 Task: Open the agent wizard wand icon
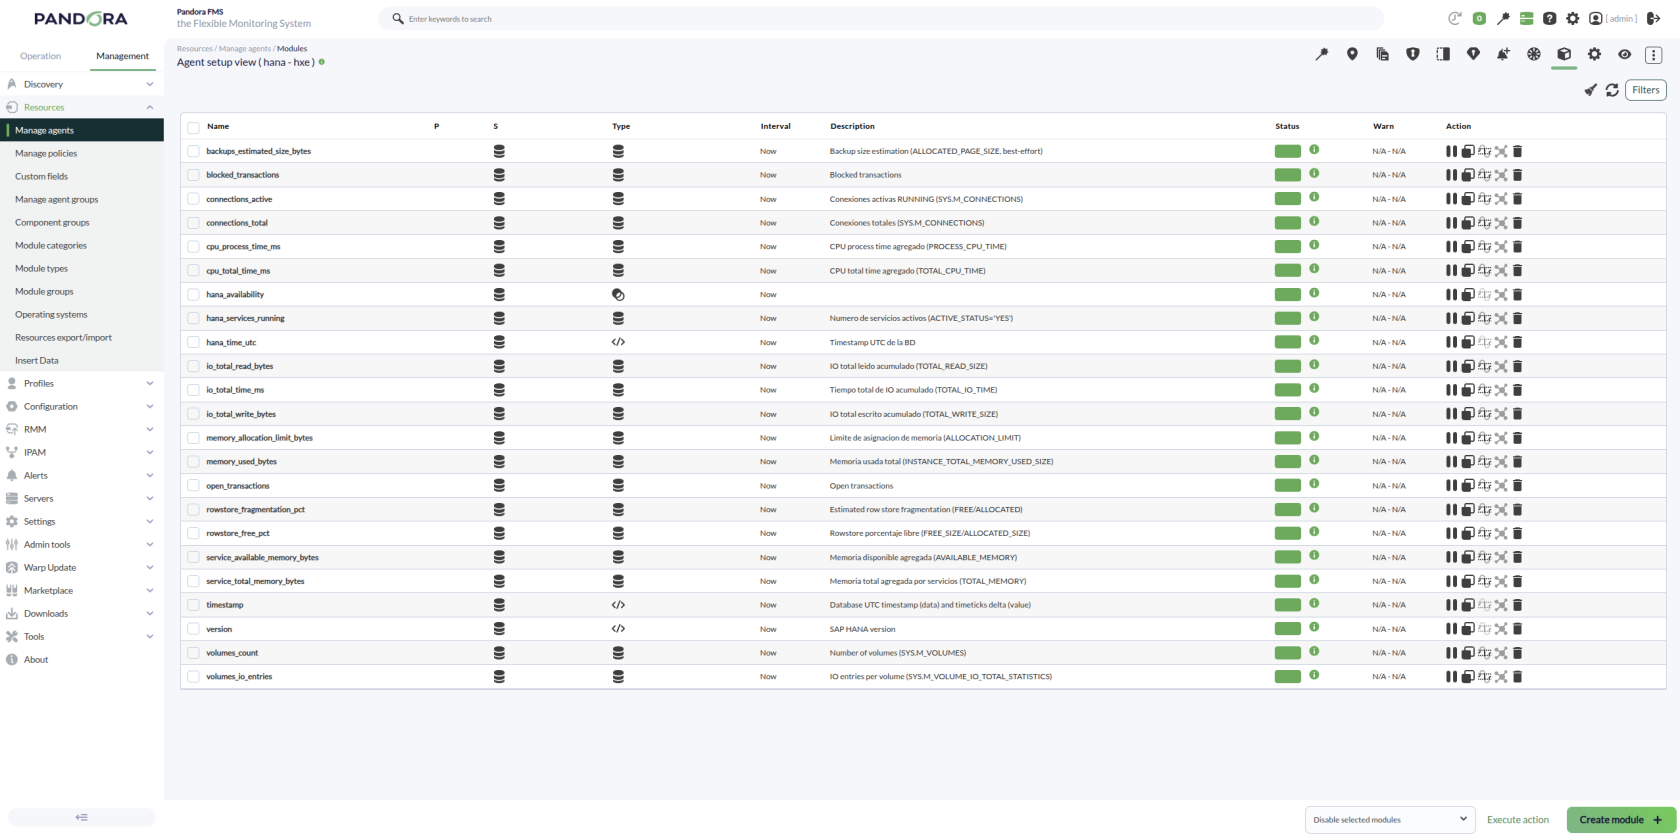[x=1322, y=54]
